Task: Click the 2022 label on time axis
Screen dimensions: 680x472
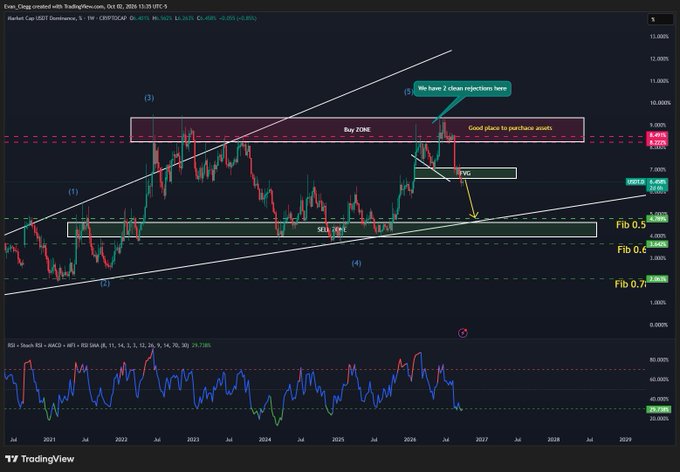Action: (x=121, y=439)
